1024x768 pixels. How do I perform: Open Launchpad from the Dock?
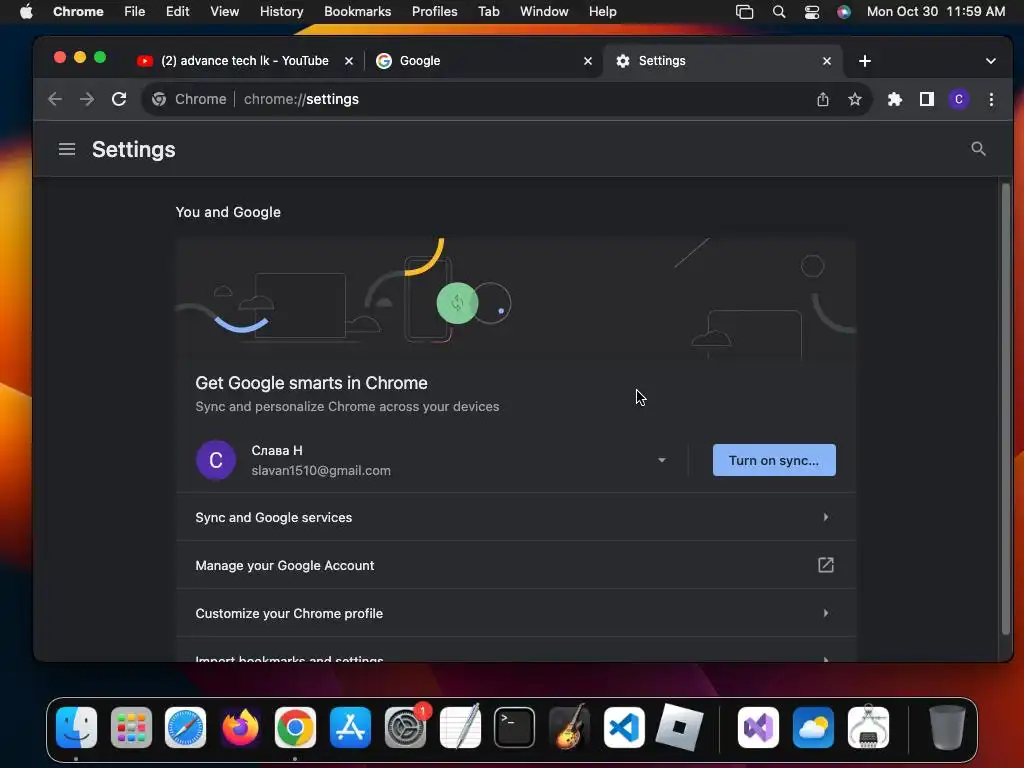tap(131, 727)
